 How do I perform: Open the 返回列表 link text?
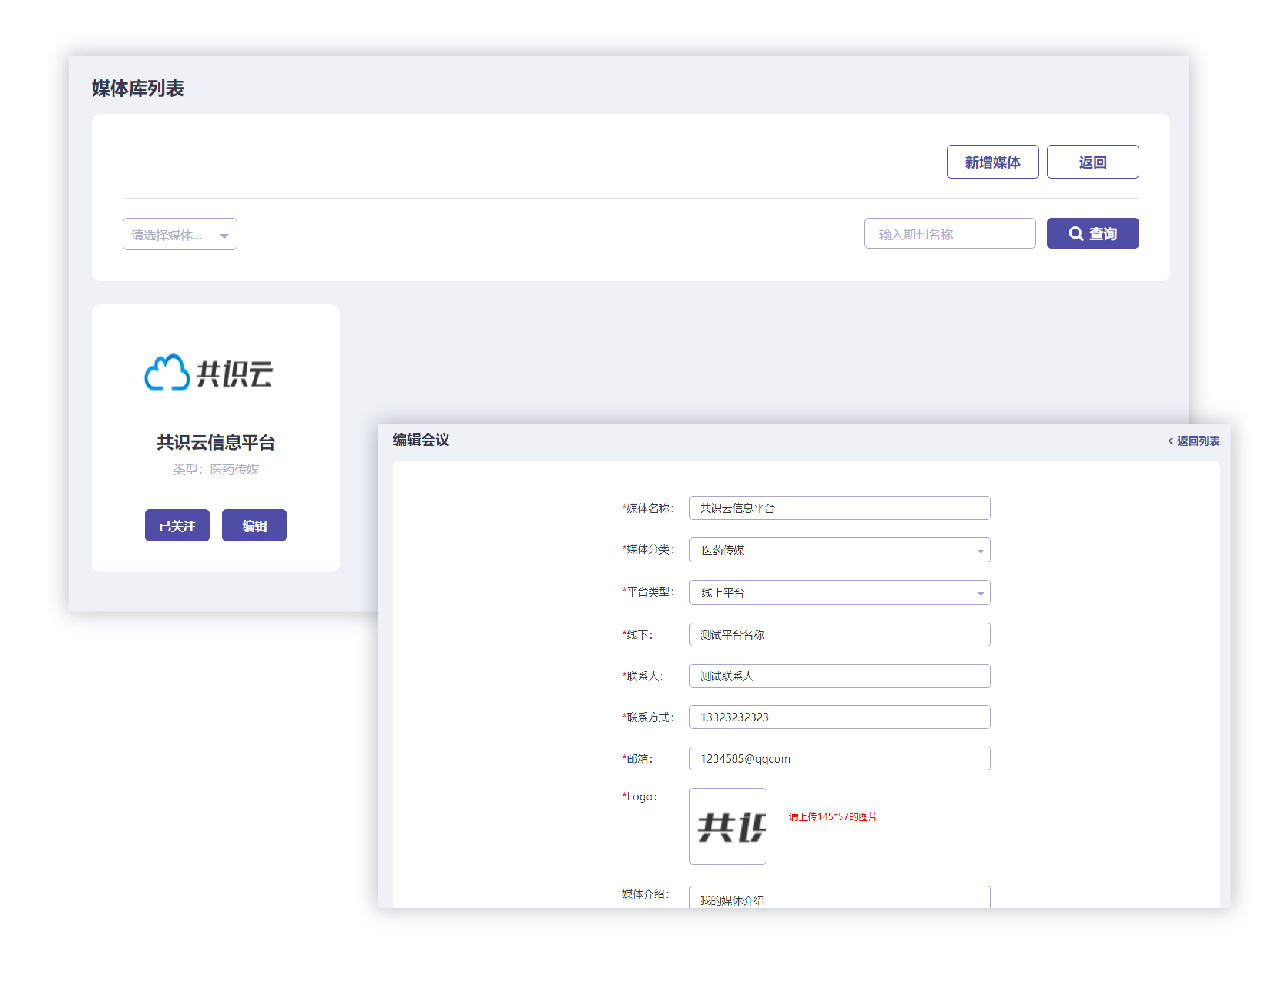[1198, 441]
